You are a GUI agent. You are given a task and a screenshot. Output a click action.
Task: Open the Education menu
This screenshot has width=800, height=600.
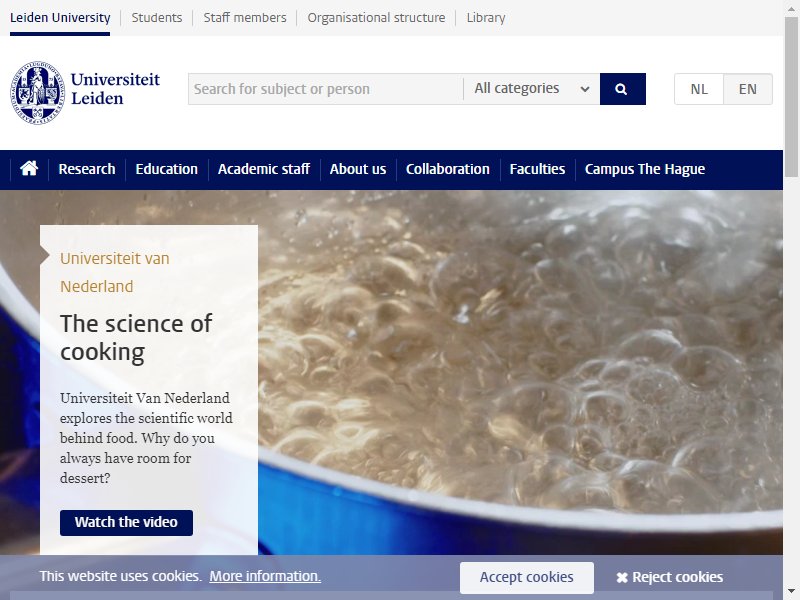click(x=166, y=169)
